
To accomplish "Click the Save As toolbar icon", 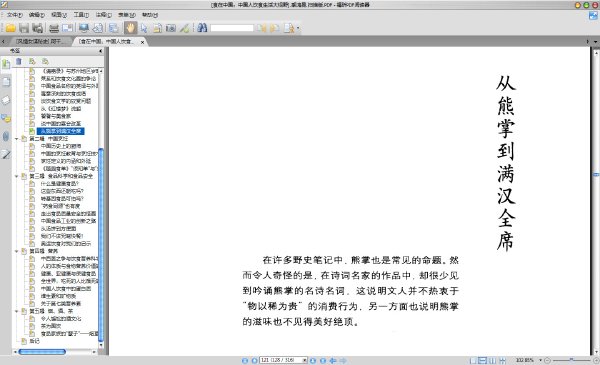I will [38, 28].
